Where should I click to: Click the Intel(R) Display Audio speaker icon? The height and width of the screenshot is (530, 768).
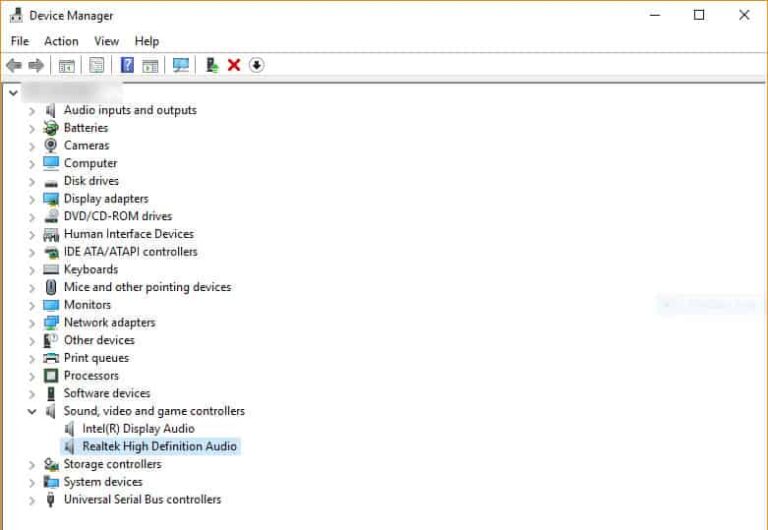(x=70, y=429)
